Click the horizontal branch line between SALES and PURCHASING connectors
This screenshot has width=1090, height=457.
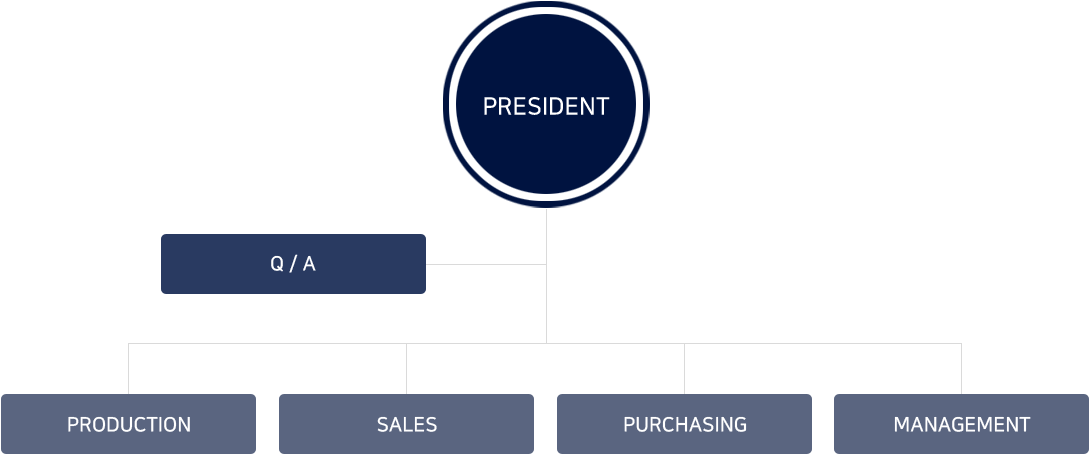click(x=546, y=344)
